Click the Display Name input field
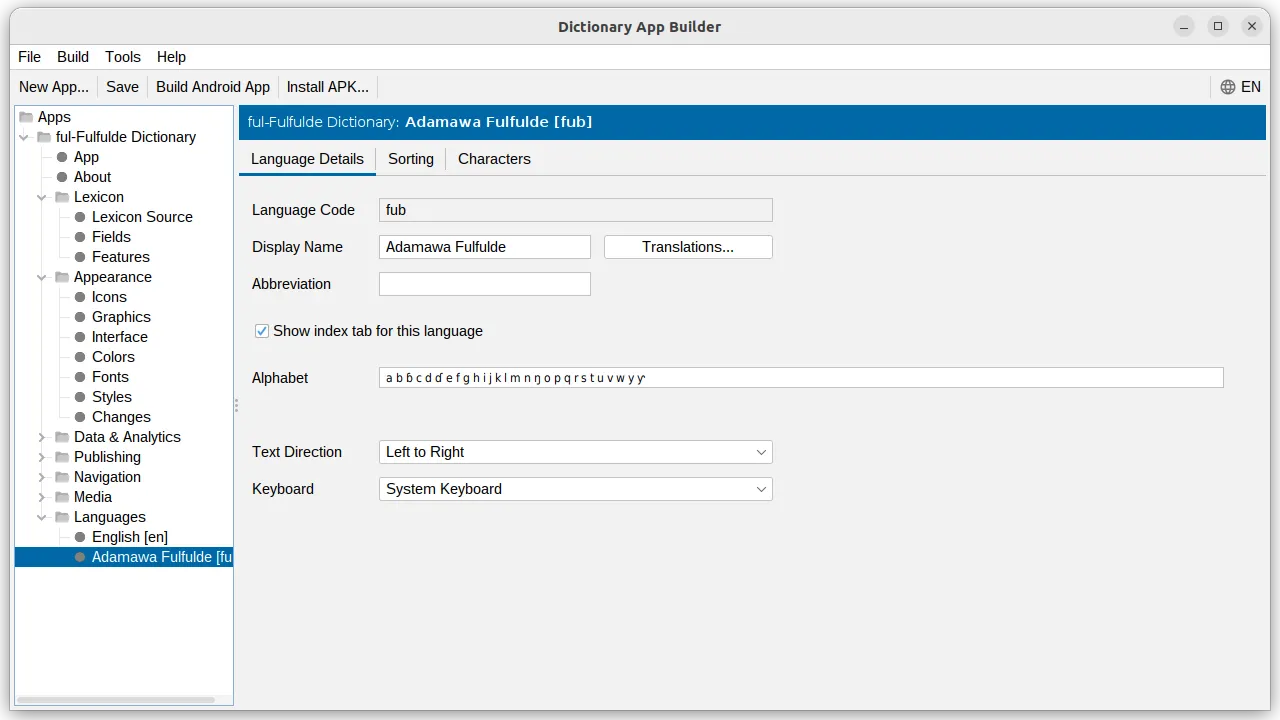Image resolution: width=1280 pixels, height=720 pixels. point(485,247)
